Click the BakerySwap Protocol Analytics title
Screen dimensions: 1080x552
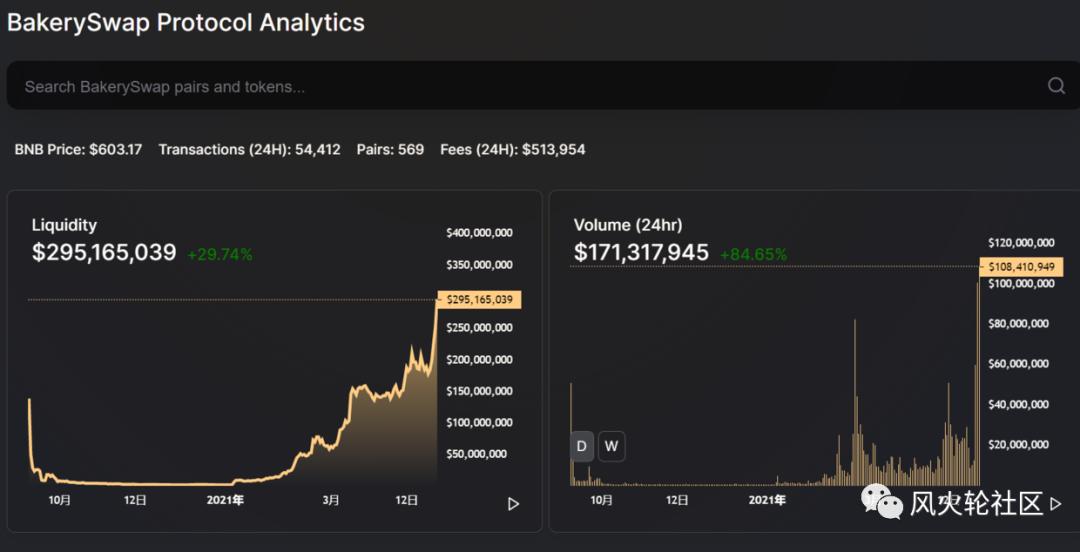[186, 22]
